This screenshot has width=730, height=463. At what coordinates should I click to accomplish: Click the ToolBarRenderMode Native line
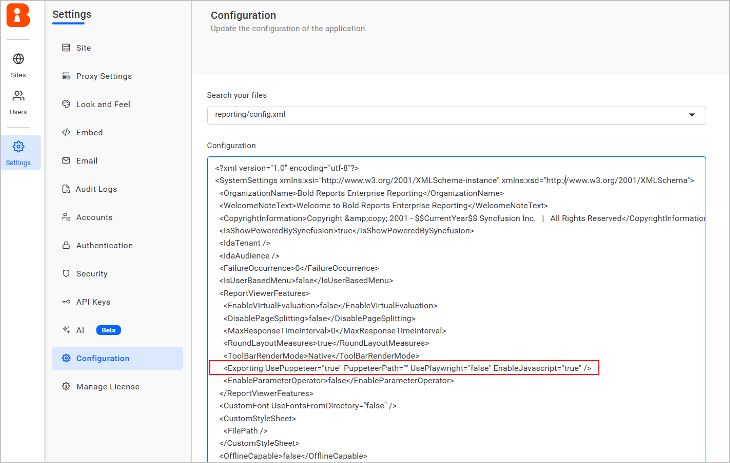[x=321, y=356]
